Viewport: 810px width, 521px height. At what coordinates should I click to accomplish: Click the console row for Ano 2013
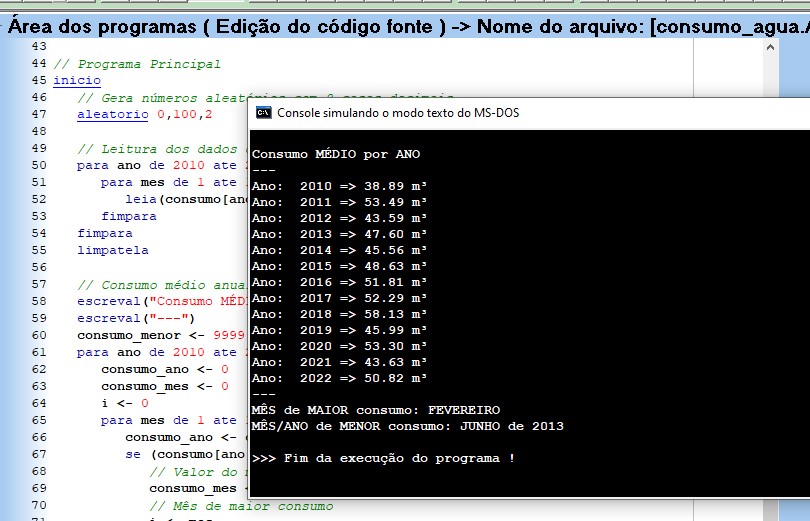(339, 234)
